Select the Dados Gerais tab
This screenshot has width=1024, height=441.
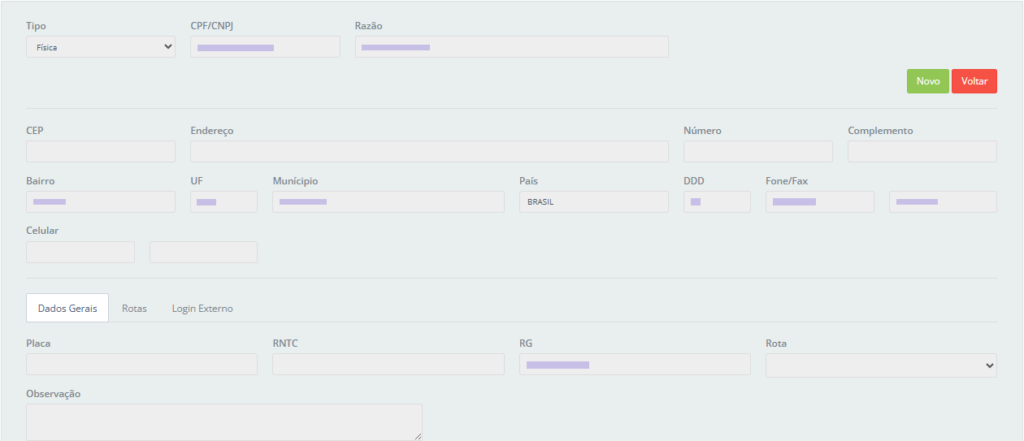pyautogui.click(x=67, y=308)
